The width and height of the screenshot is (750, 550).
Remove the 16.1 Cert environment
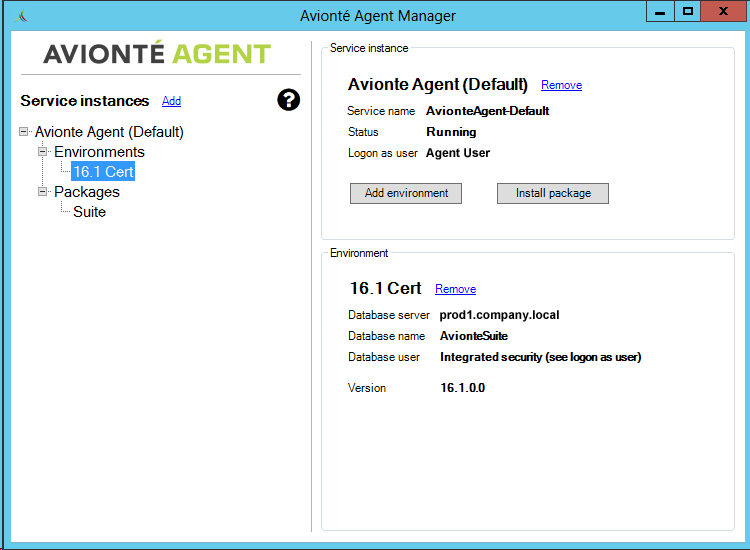click(455, 289)
